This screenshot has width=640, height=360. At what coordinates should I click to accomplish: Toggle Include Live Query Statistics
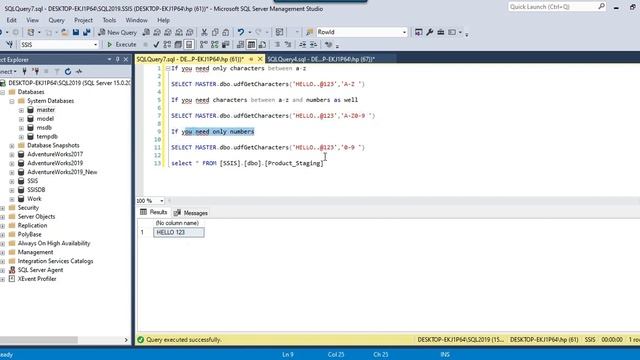coord(215,44)
